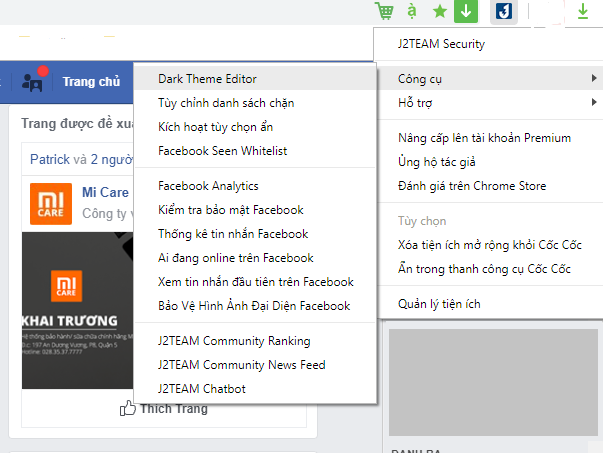Click the green star bookmark icon
Screen dimensions: 603x453
[x=440, y=12]
